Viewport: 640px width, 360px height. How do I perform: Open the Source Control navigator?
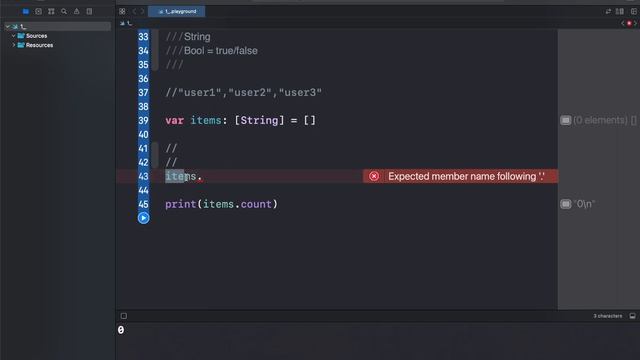(x=38, y=11)
